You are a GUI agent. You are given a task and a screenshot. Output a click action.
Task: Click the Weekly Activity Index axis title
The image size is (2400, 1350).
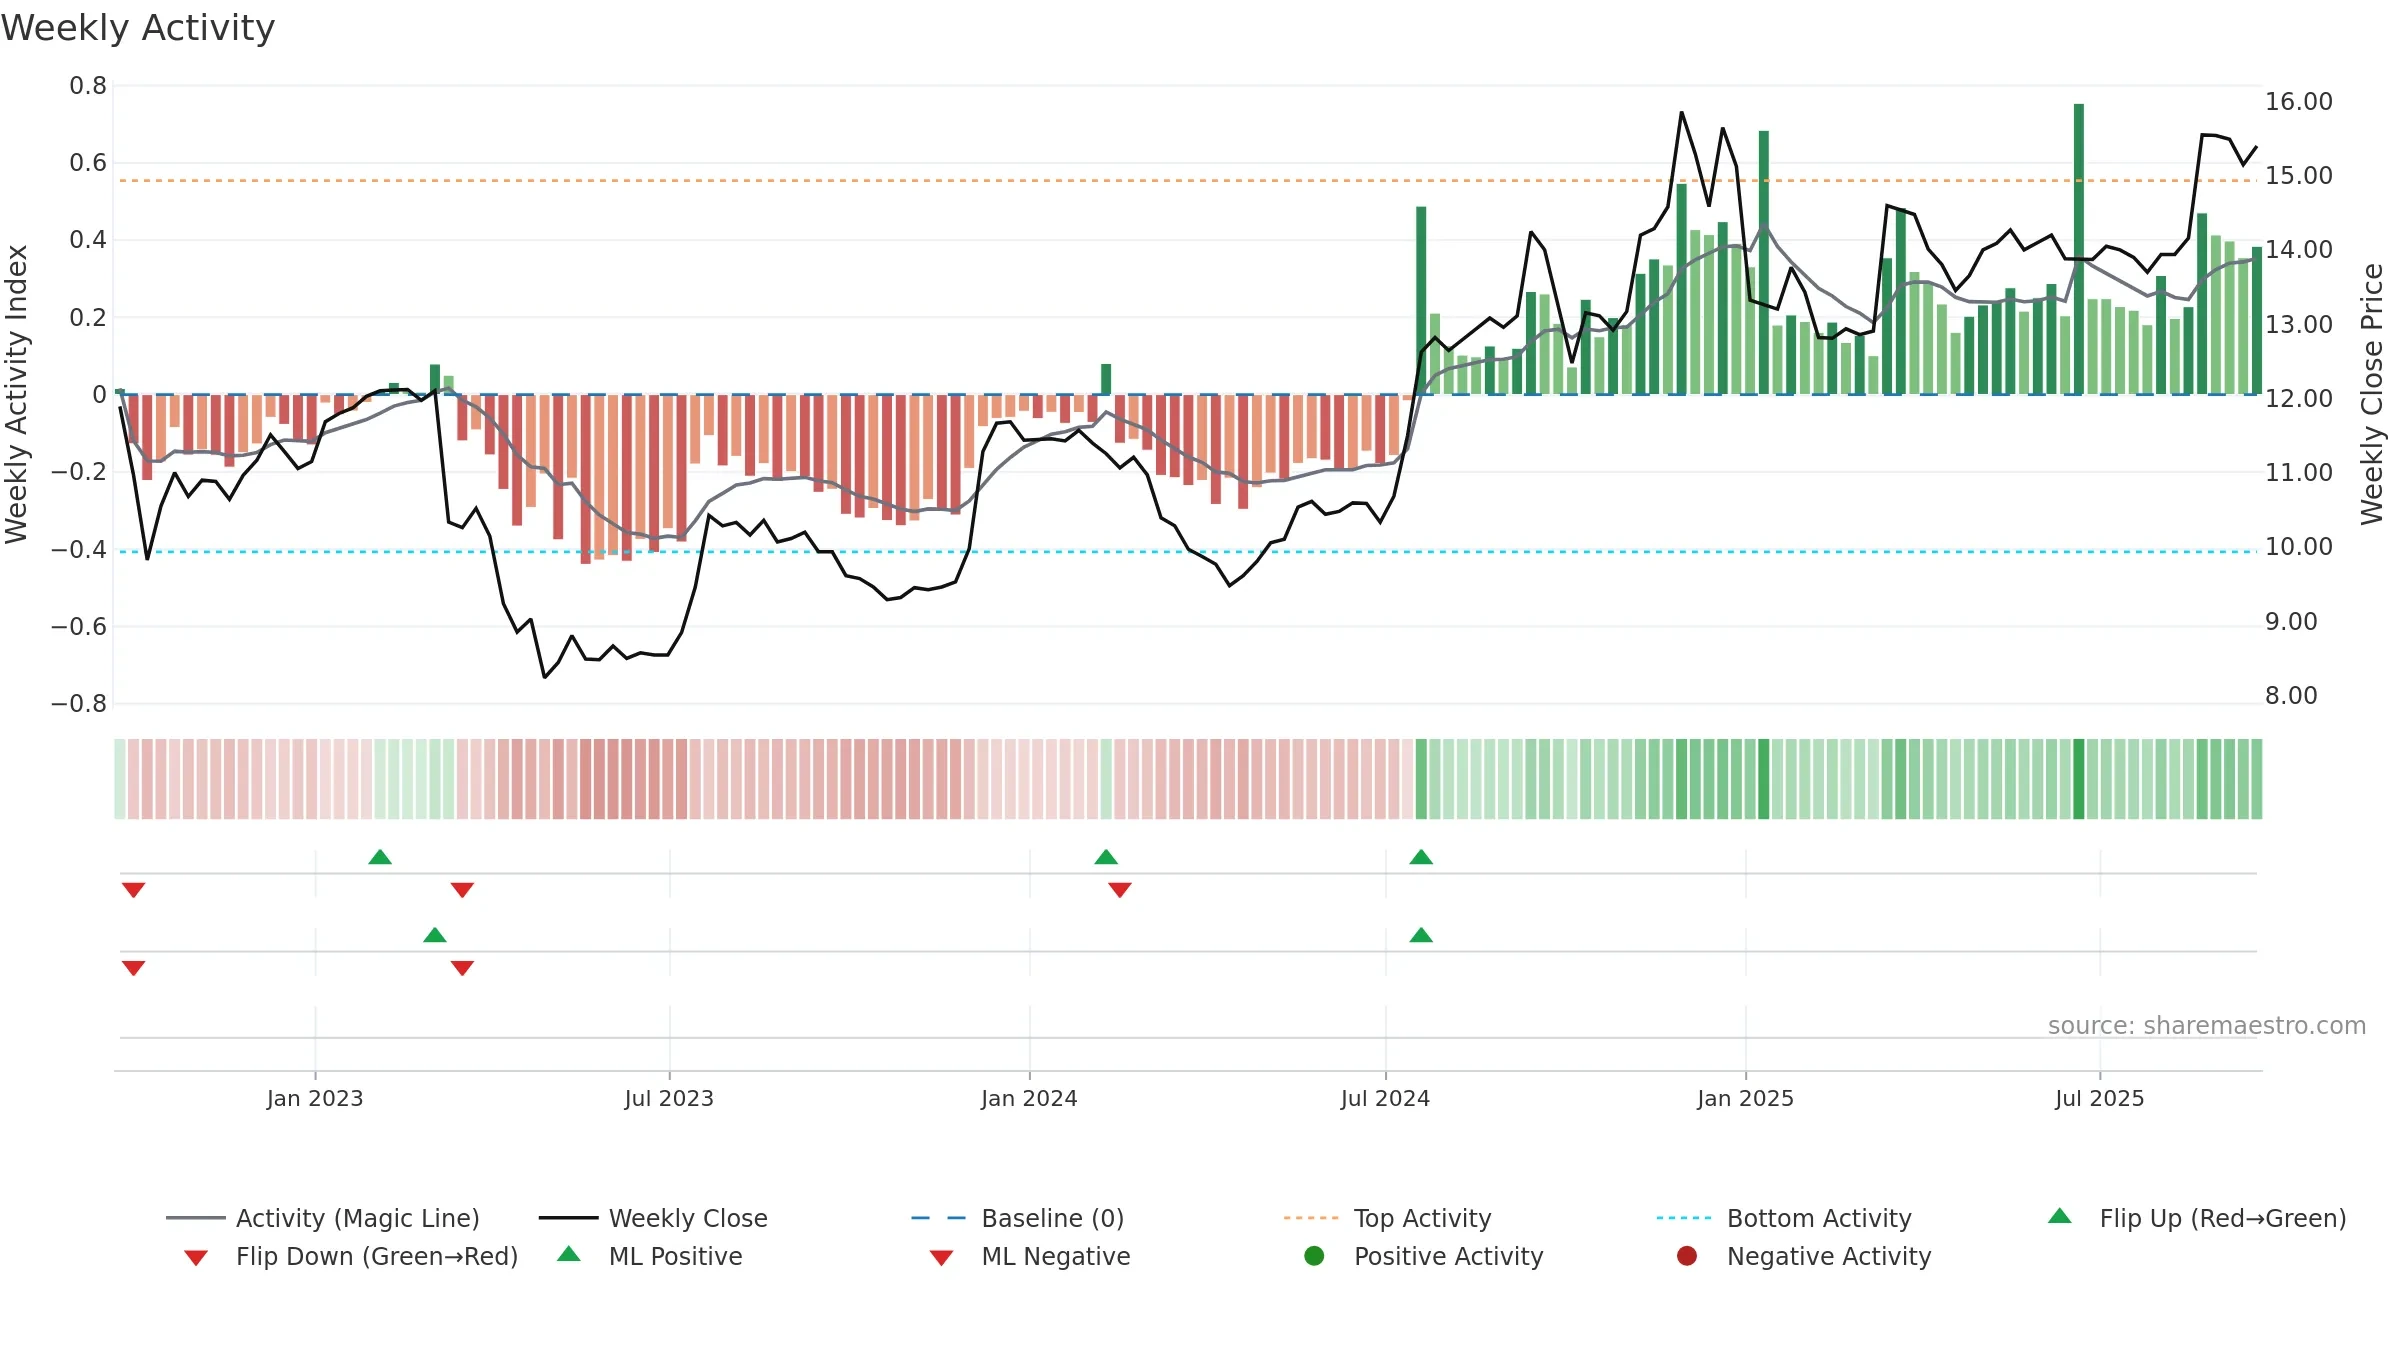[16, 394]
